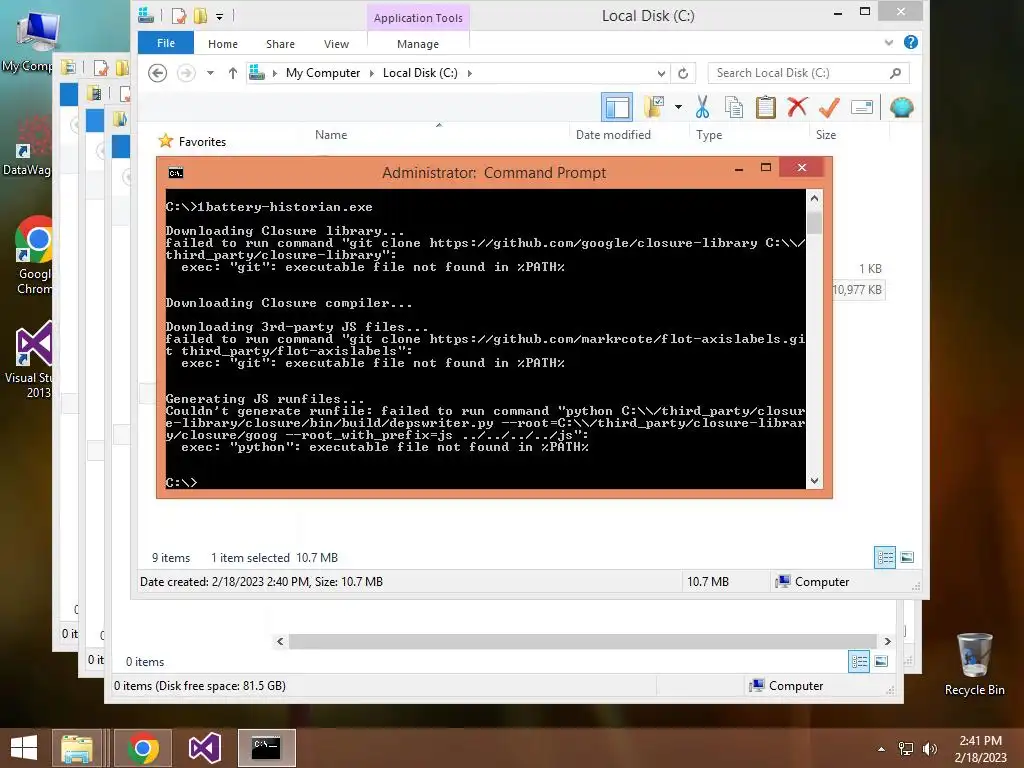
Task: Open the Help question mark icon
Action: pyautogui.click(x=910, y=42)
